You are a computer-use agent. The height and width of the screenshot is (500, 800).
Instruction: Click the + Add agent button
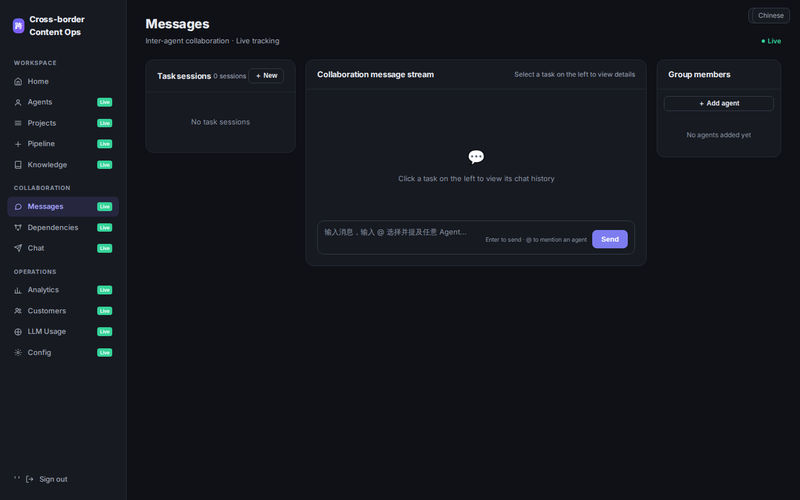[718, 103]
